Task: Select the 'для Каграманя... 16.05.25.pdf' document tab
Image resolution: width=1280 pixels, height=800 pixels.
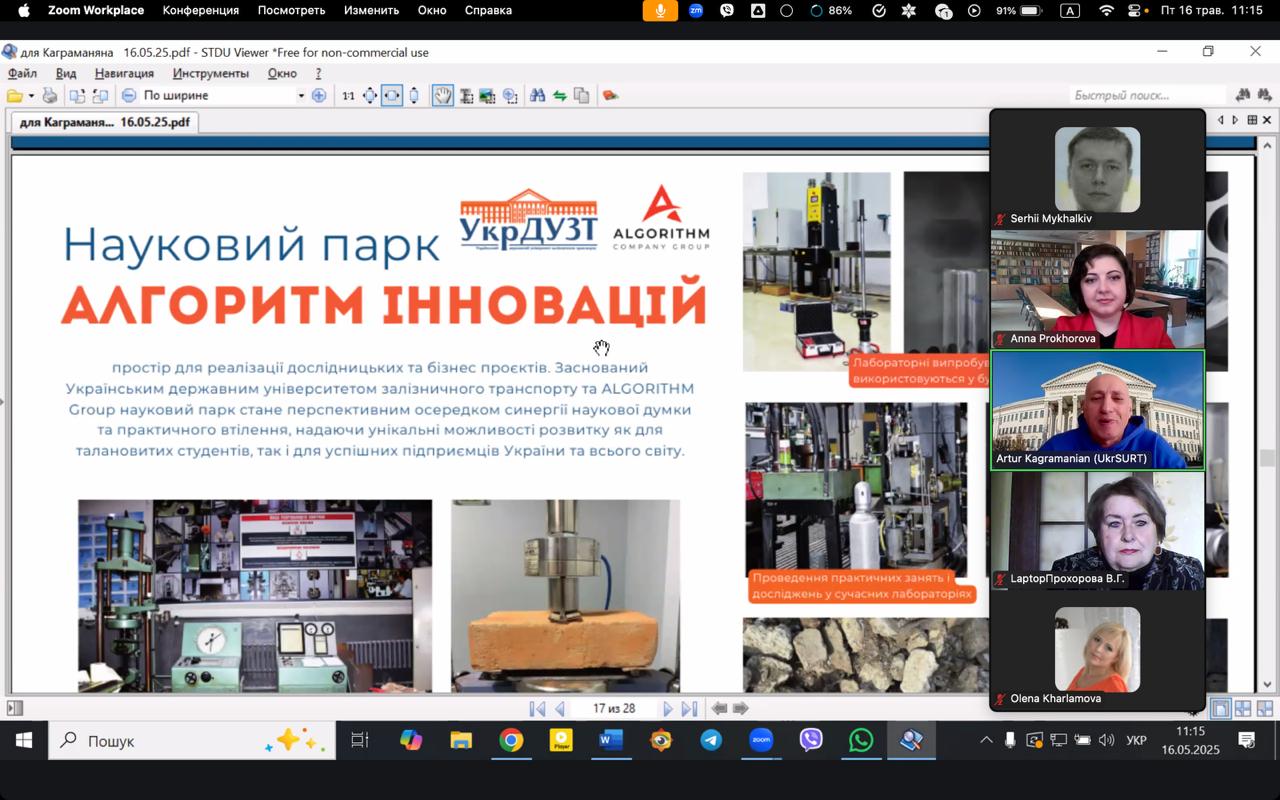Action: (104, 122)
